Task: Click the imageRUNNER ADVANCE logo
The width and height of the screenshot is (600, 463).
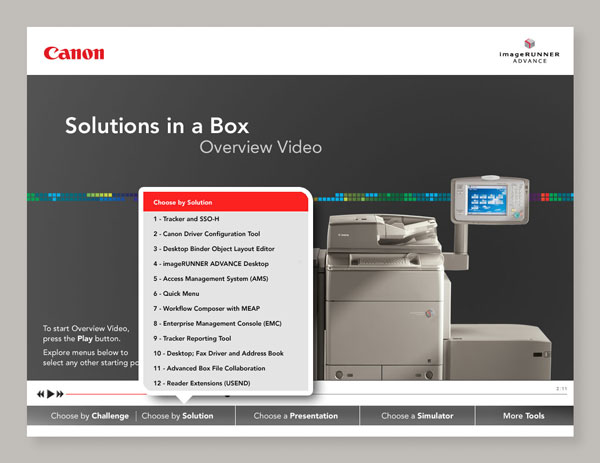Action: coord(530,51)
